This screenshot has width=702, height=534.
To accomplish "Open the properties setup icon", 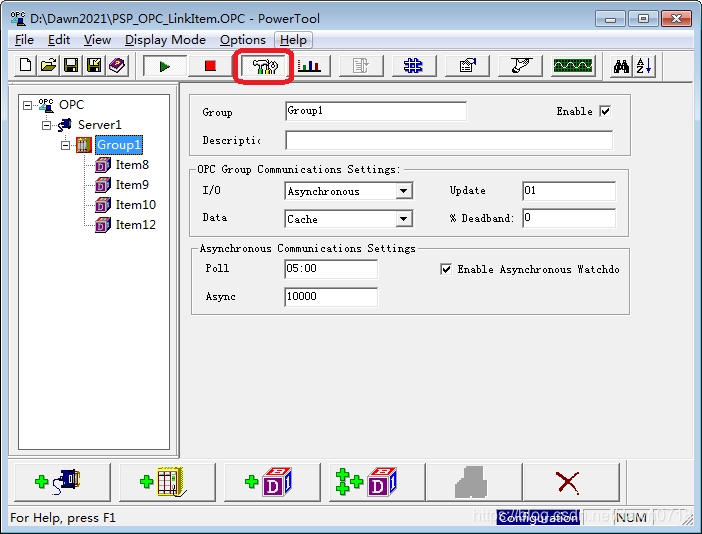I will tap(467, 66).
